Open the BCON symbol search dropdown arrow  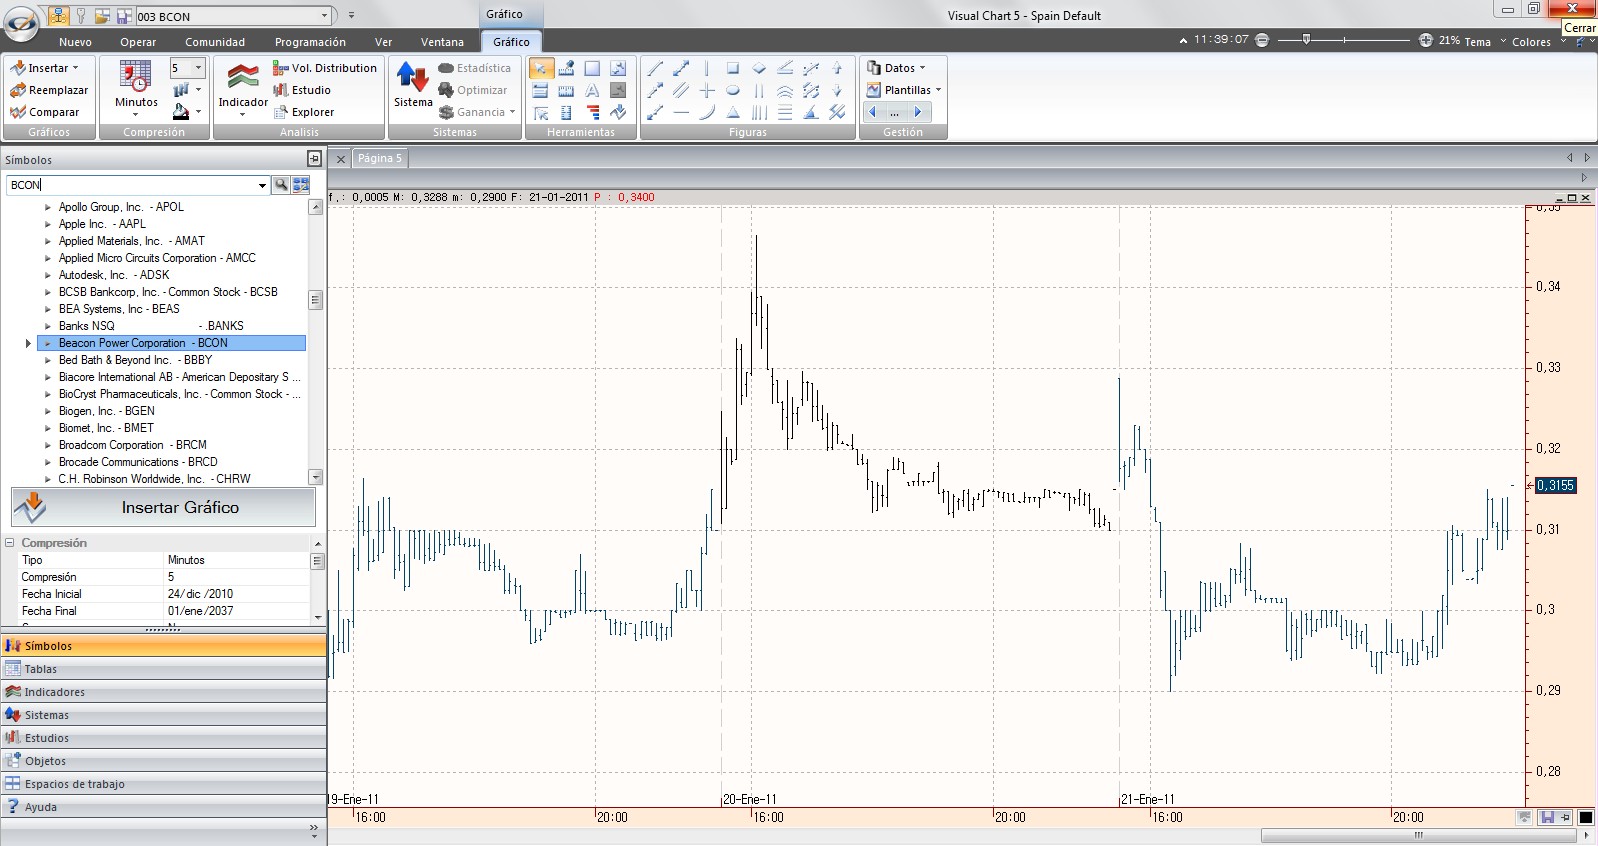point(262,185)
